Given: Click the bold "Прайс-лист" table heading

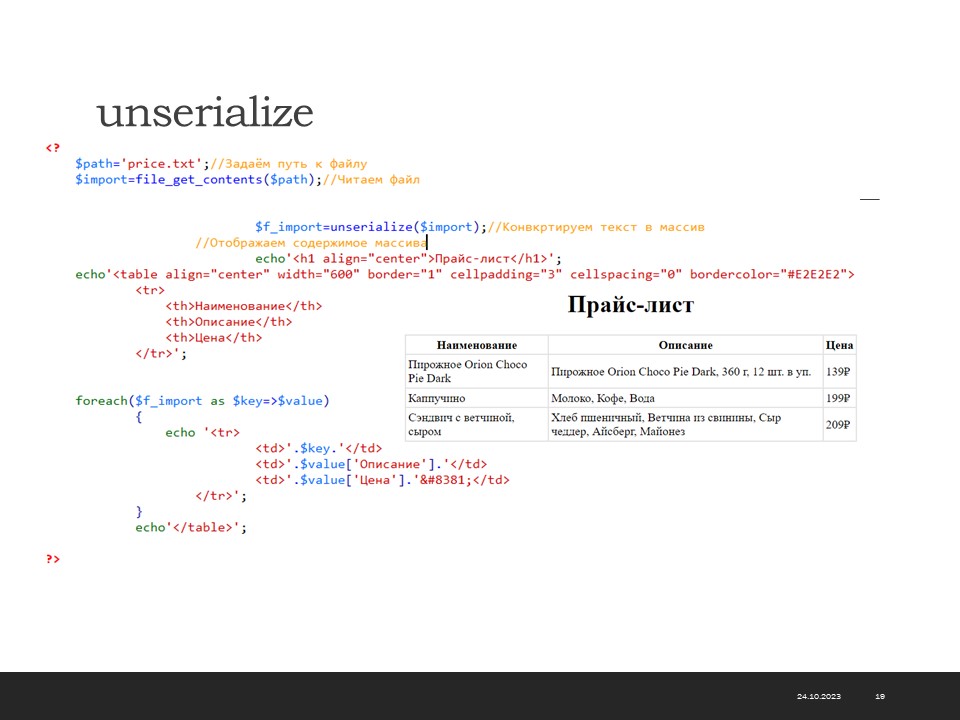Looking at the screenshot, I should pos(630,305).
